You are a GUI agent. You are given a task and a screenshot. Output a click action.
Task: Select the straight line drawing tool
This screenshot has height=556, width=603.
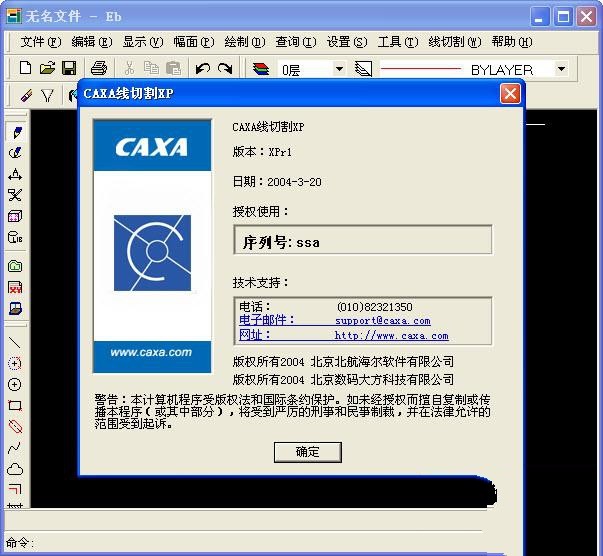(x=15, y=342)
